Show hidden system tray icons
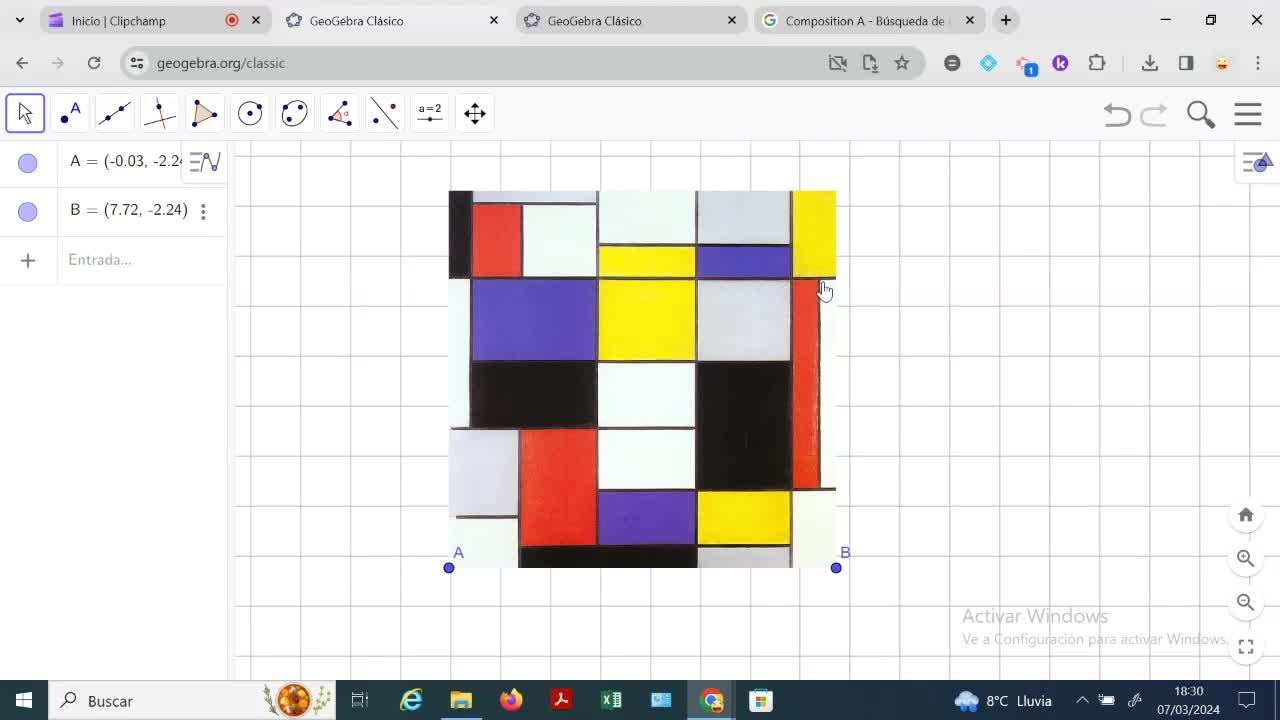Screen dimensions: 1280x720 point(1081,700)
